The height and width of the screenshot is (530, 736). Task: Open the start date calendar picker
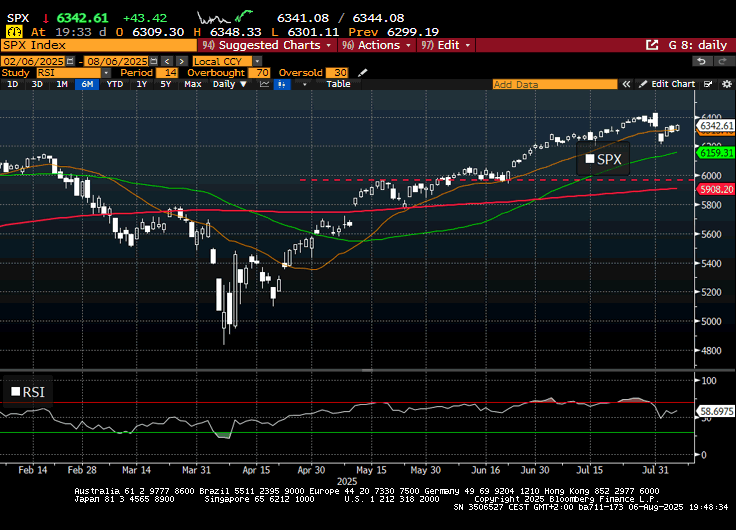click(70, 61)
